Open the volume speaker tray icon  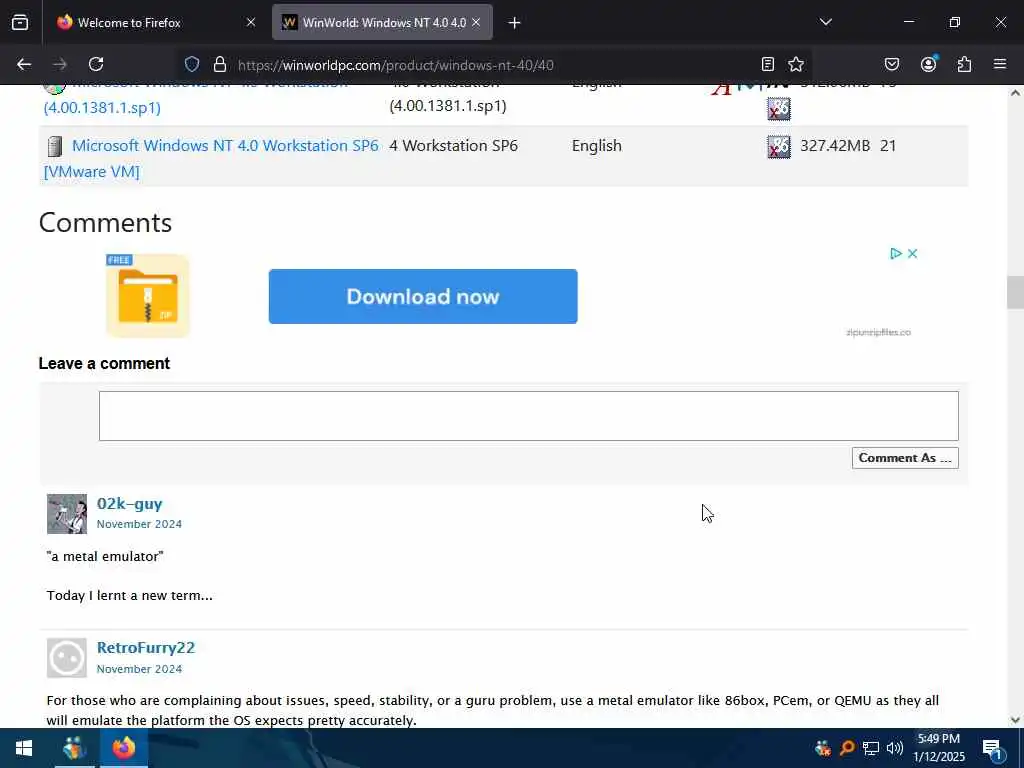(x=895, y=748)
